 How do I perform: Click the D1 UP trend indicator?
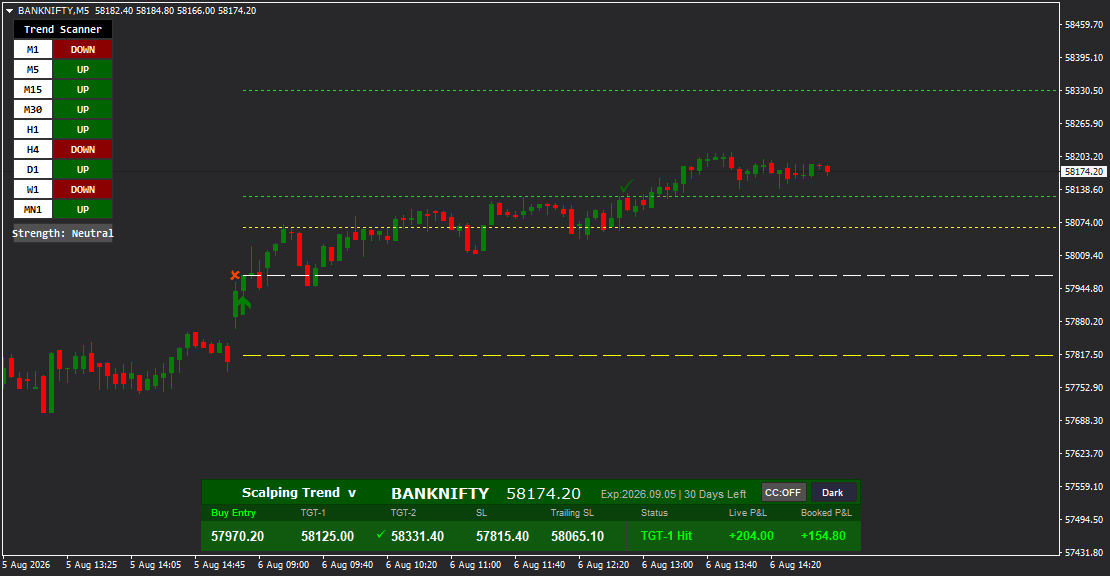[x=83, y=169]
